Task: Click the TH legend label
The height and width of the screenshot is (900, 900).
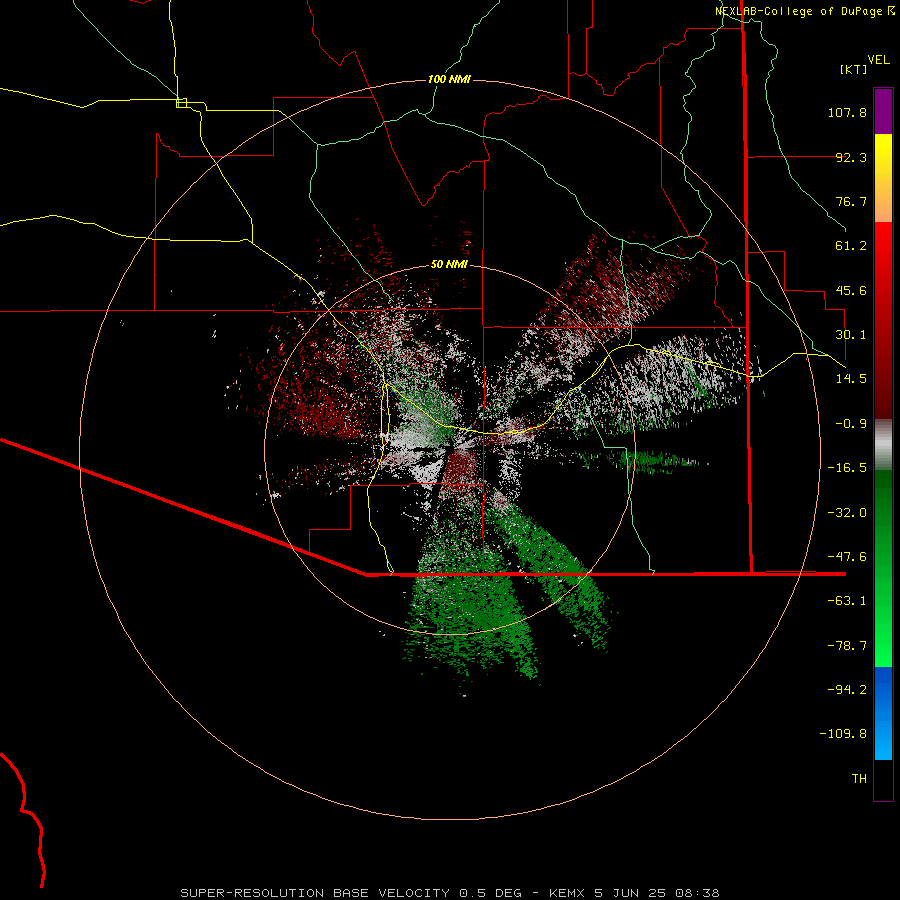Action: 859,779
